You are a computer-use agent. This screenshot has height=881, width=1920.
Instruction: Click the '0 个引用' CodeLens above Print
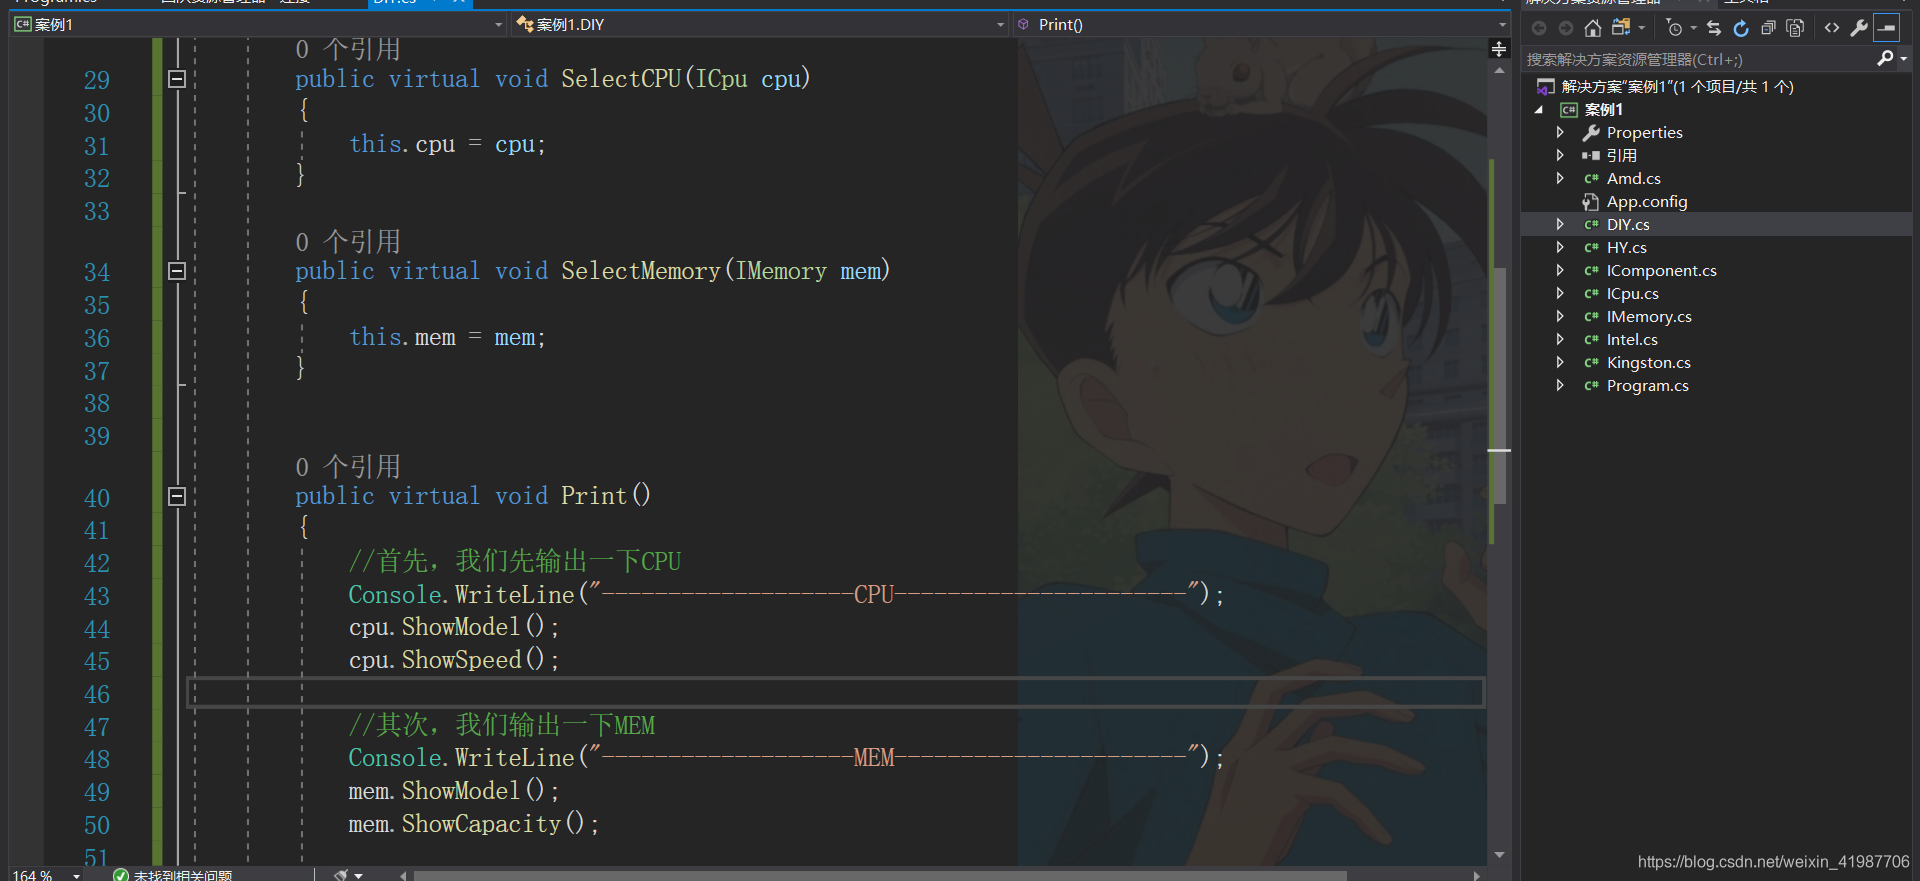coord(348,466)
